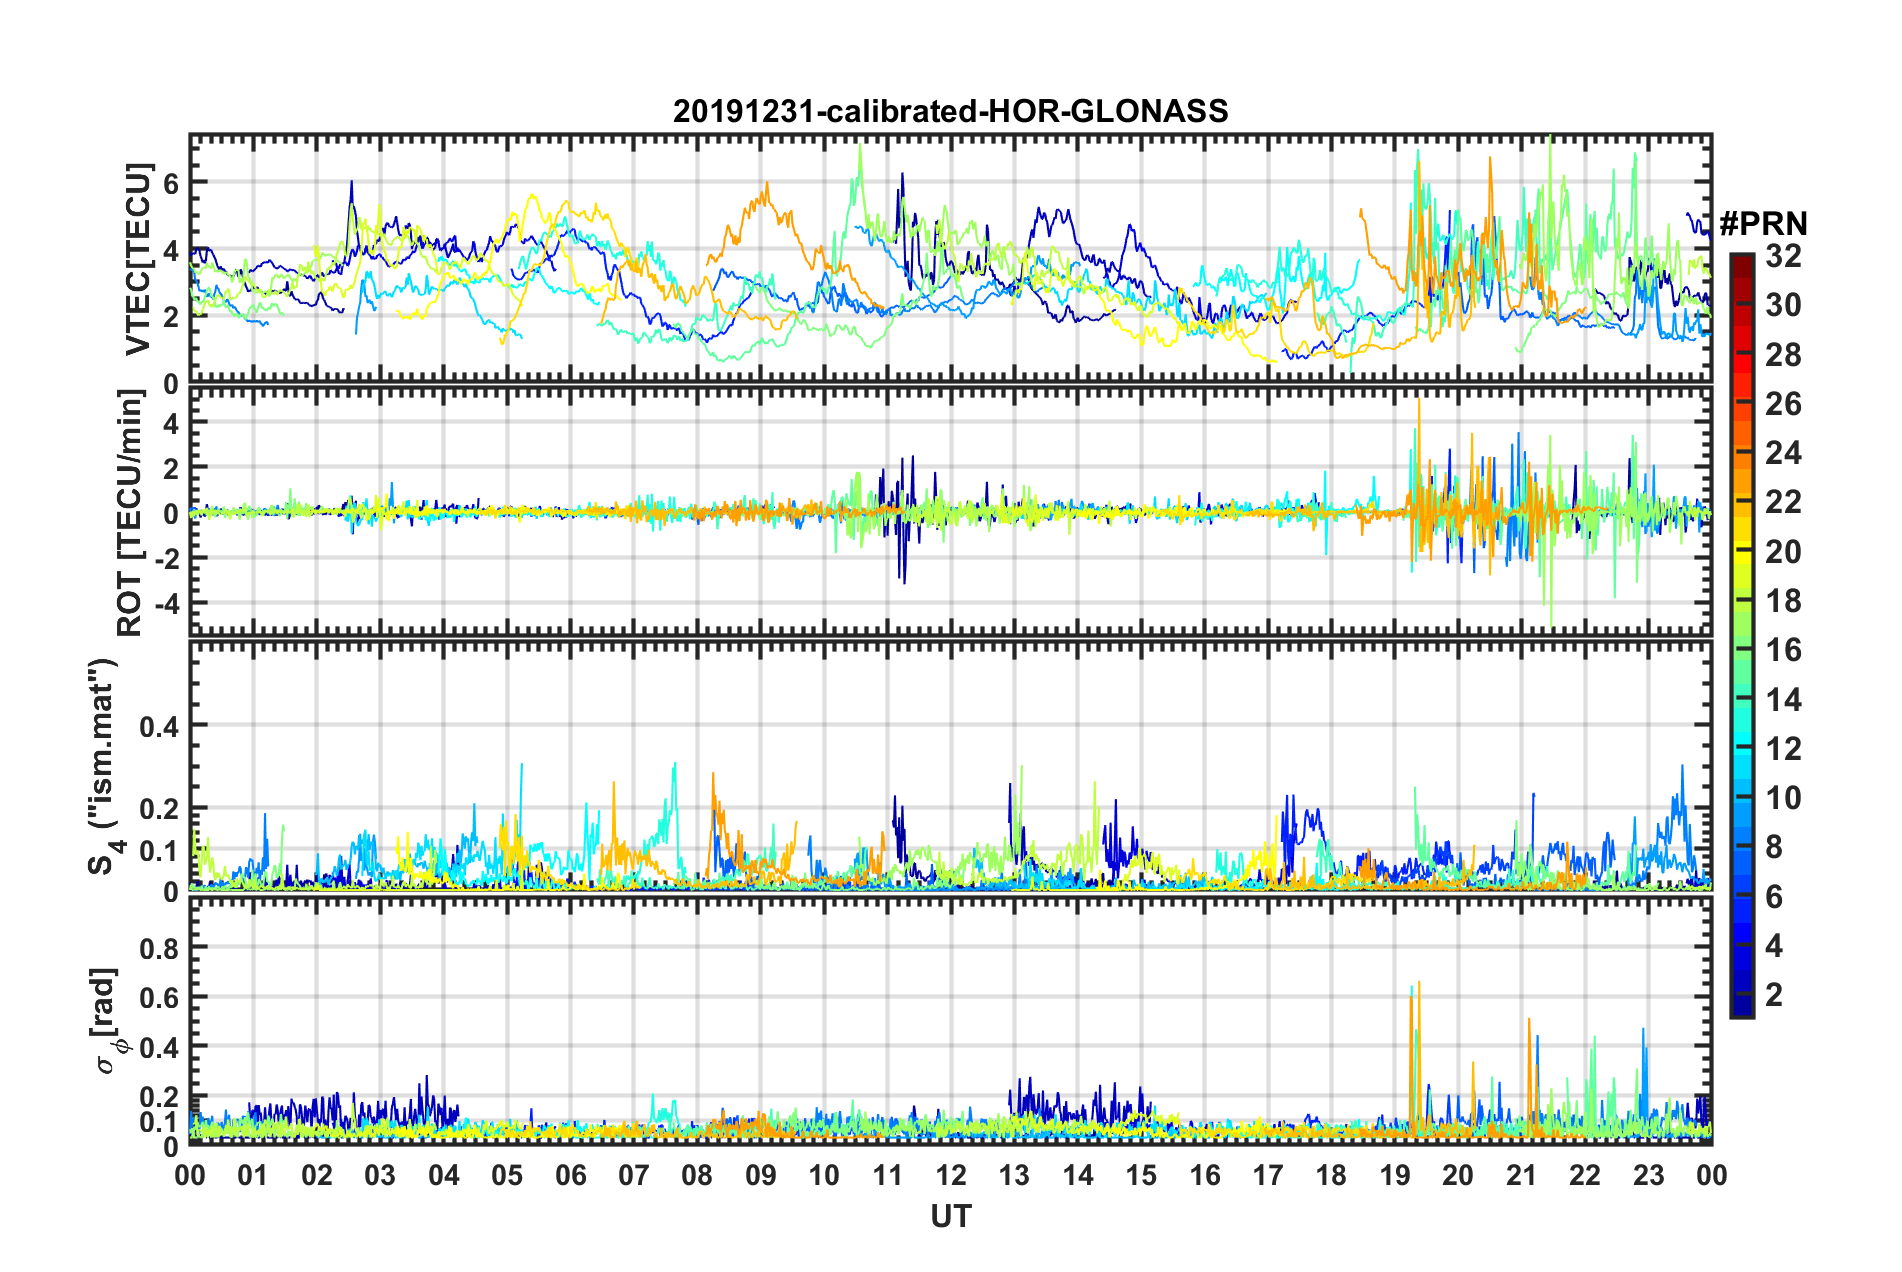The width and height of the screenshot is (1902, 1272).
Task: Click the 10 hour tick on UT axis
Action: (824, 1175)
